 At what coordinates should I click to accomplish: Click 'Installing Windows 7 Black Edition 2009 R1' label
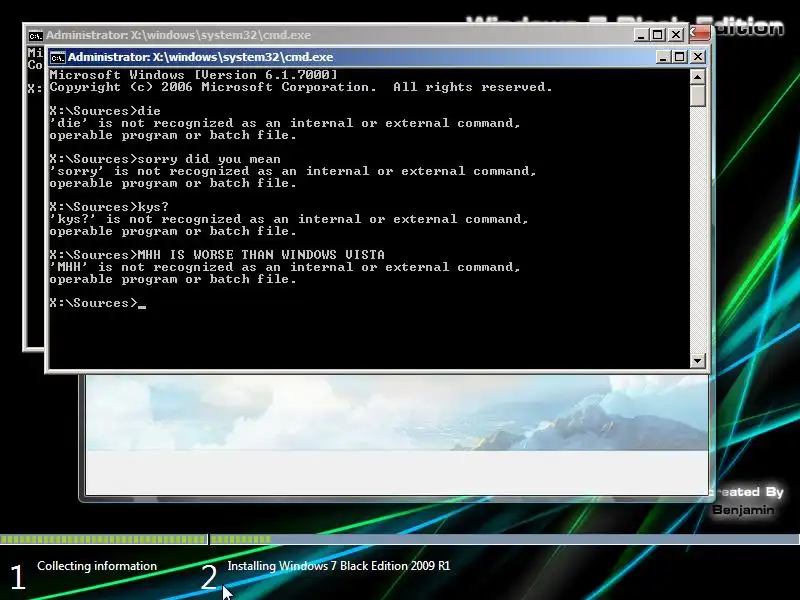339,566
